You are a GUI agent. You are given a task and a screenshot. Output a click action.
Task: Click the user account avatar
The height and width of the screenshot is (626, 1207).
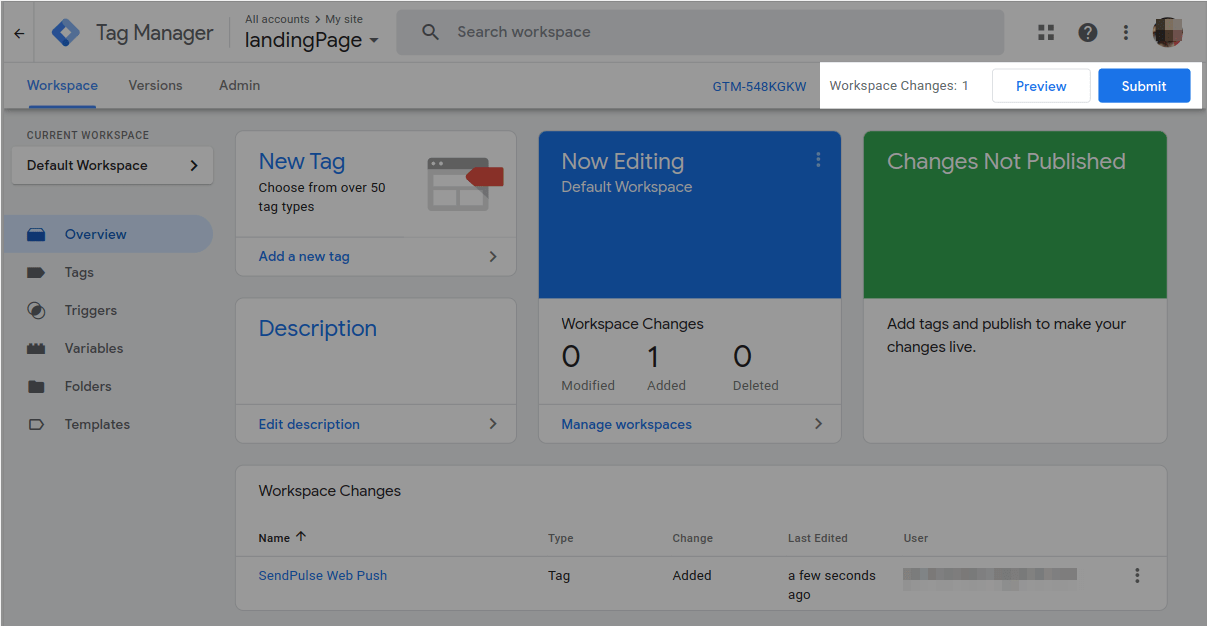[x=1169, y=32]
